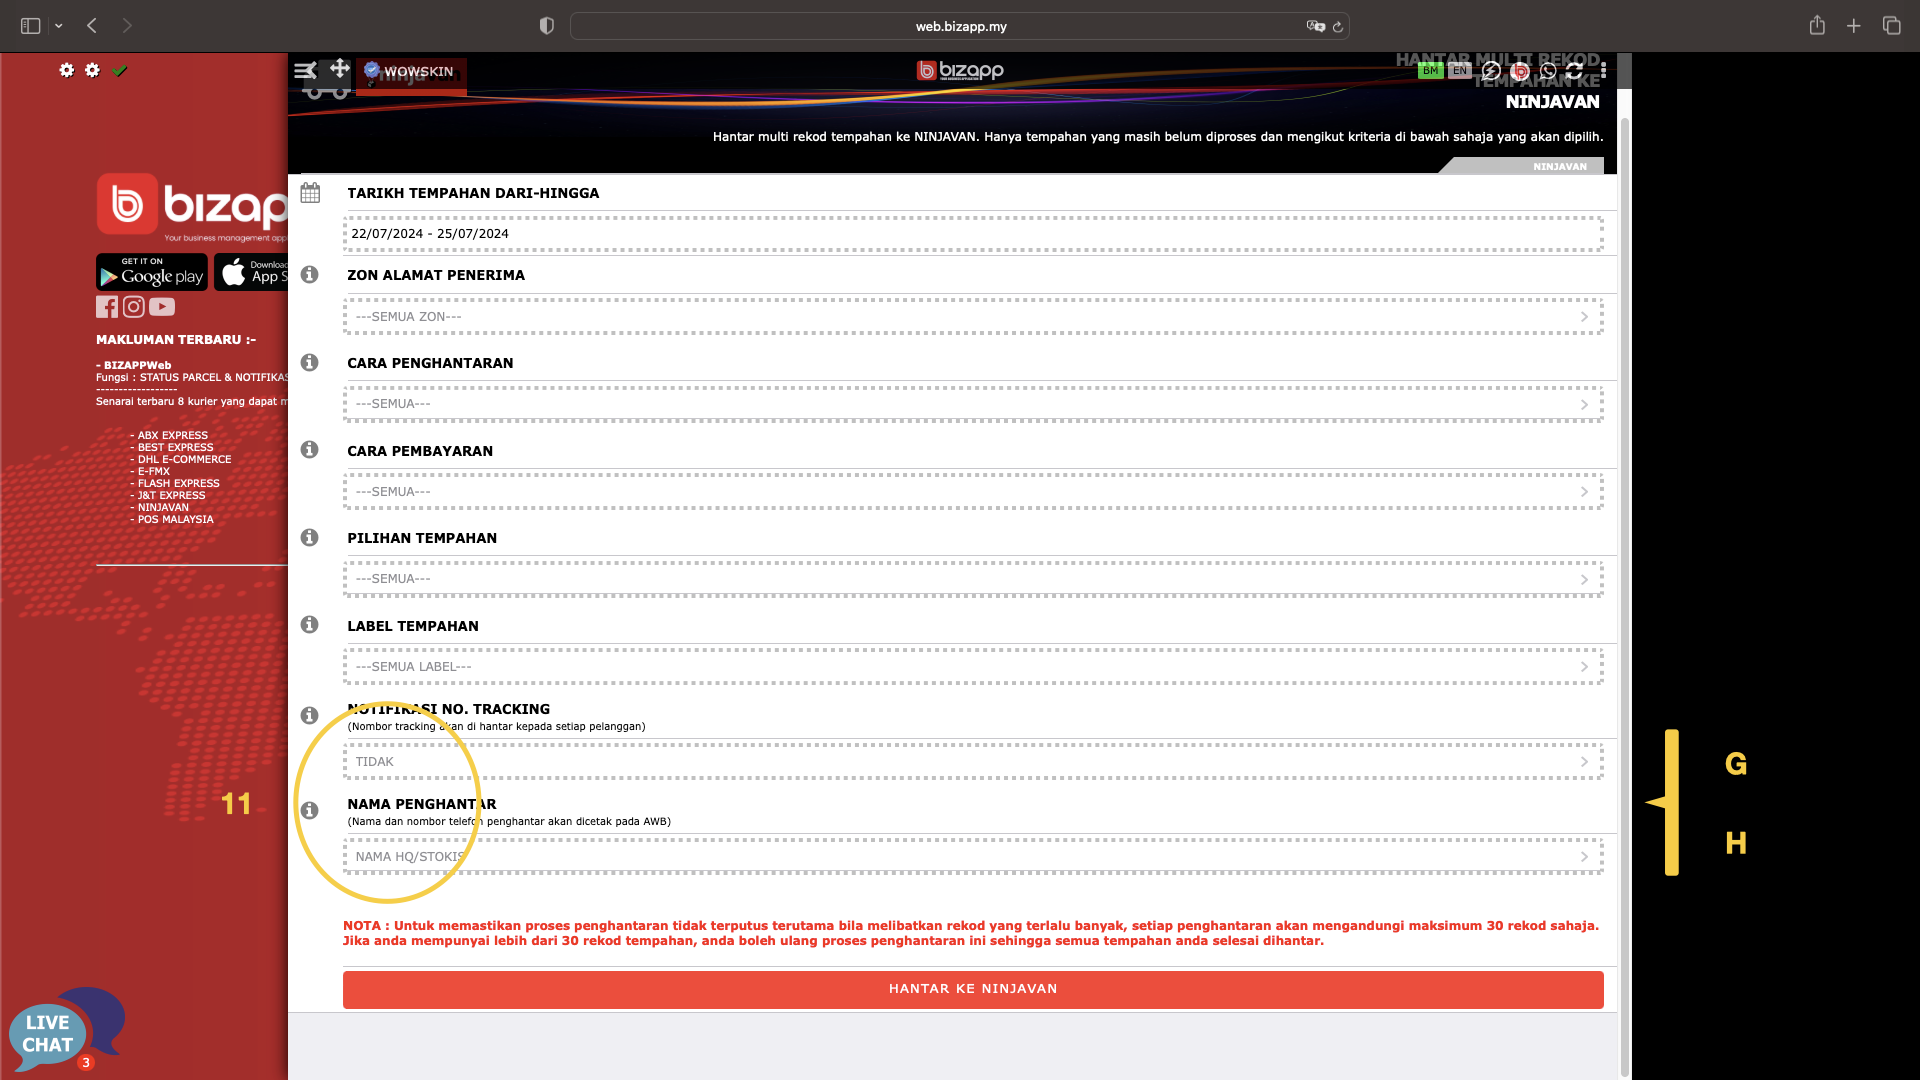
Task: Open Bizapp Instagram page icon
Action: [134, 307]
